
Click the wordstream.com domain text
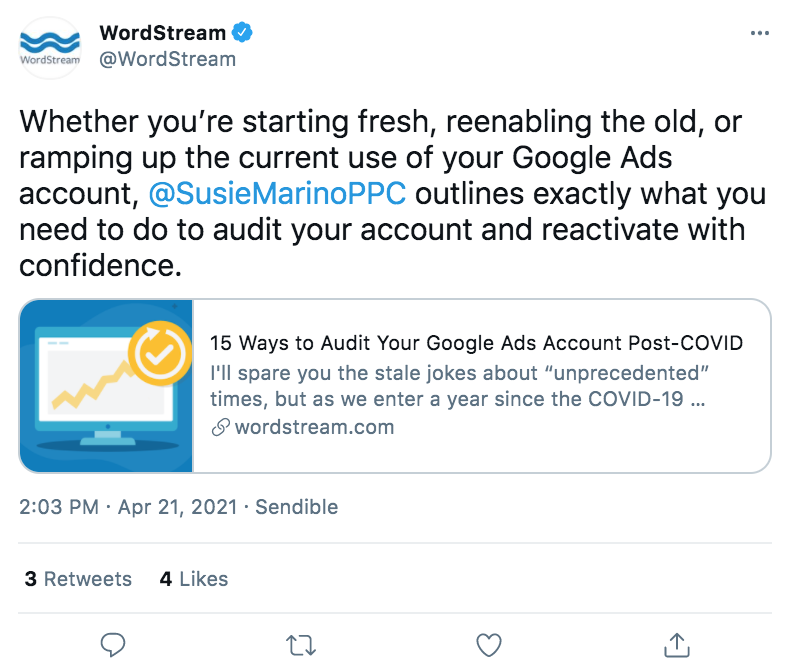[x=314, y=427]
